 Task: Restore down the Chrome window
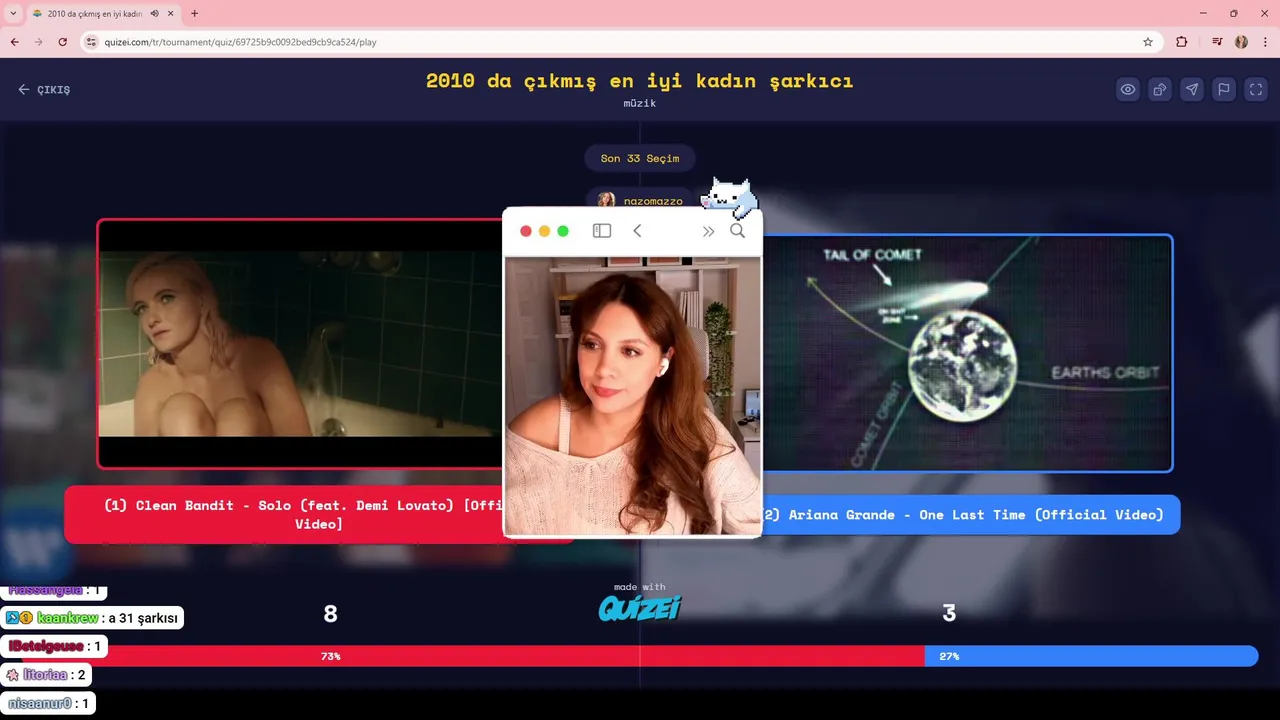[x=1233, y=13]
